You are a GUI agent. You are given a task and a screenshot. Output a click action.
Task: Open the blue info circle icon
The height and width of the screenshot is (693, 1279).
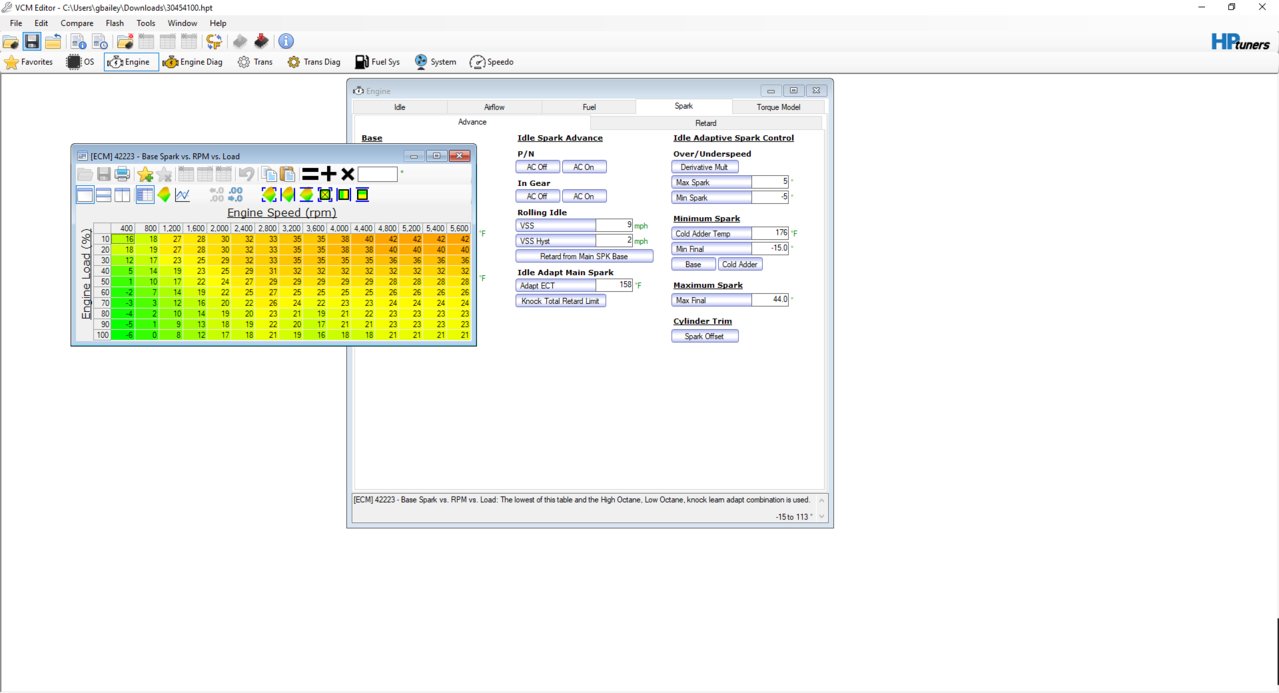click(x=286, y=41)
